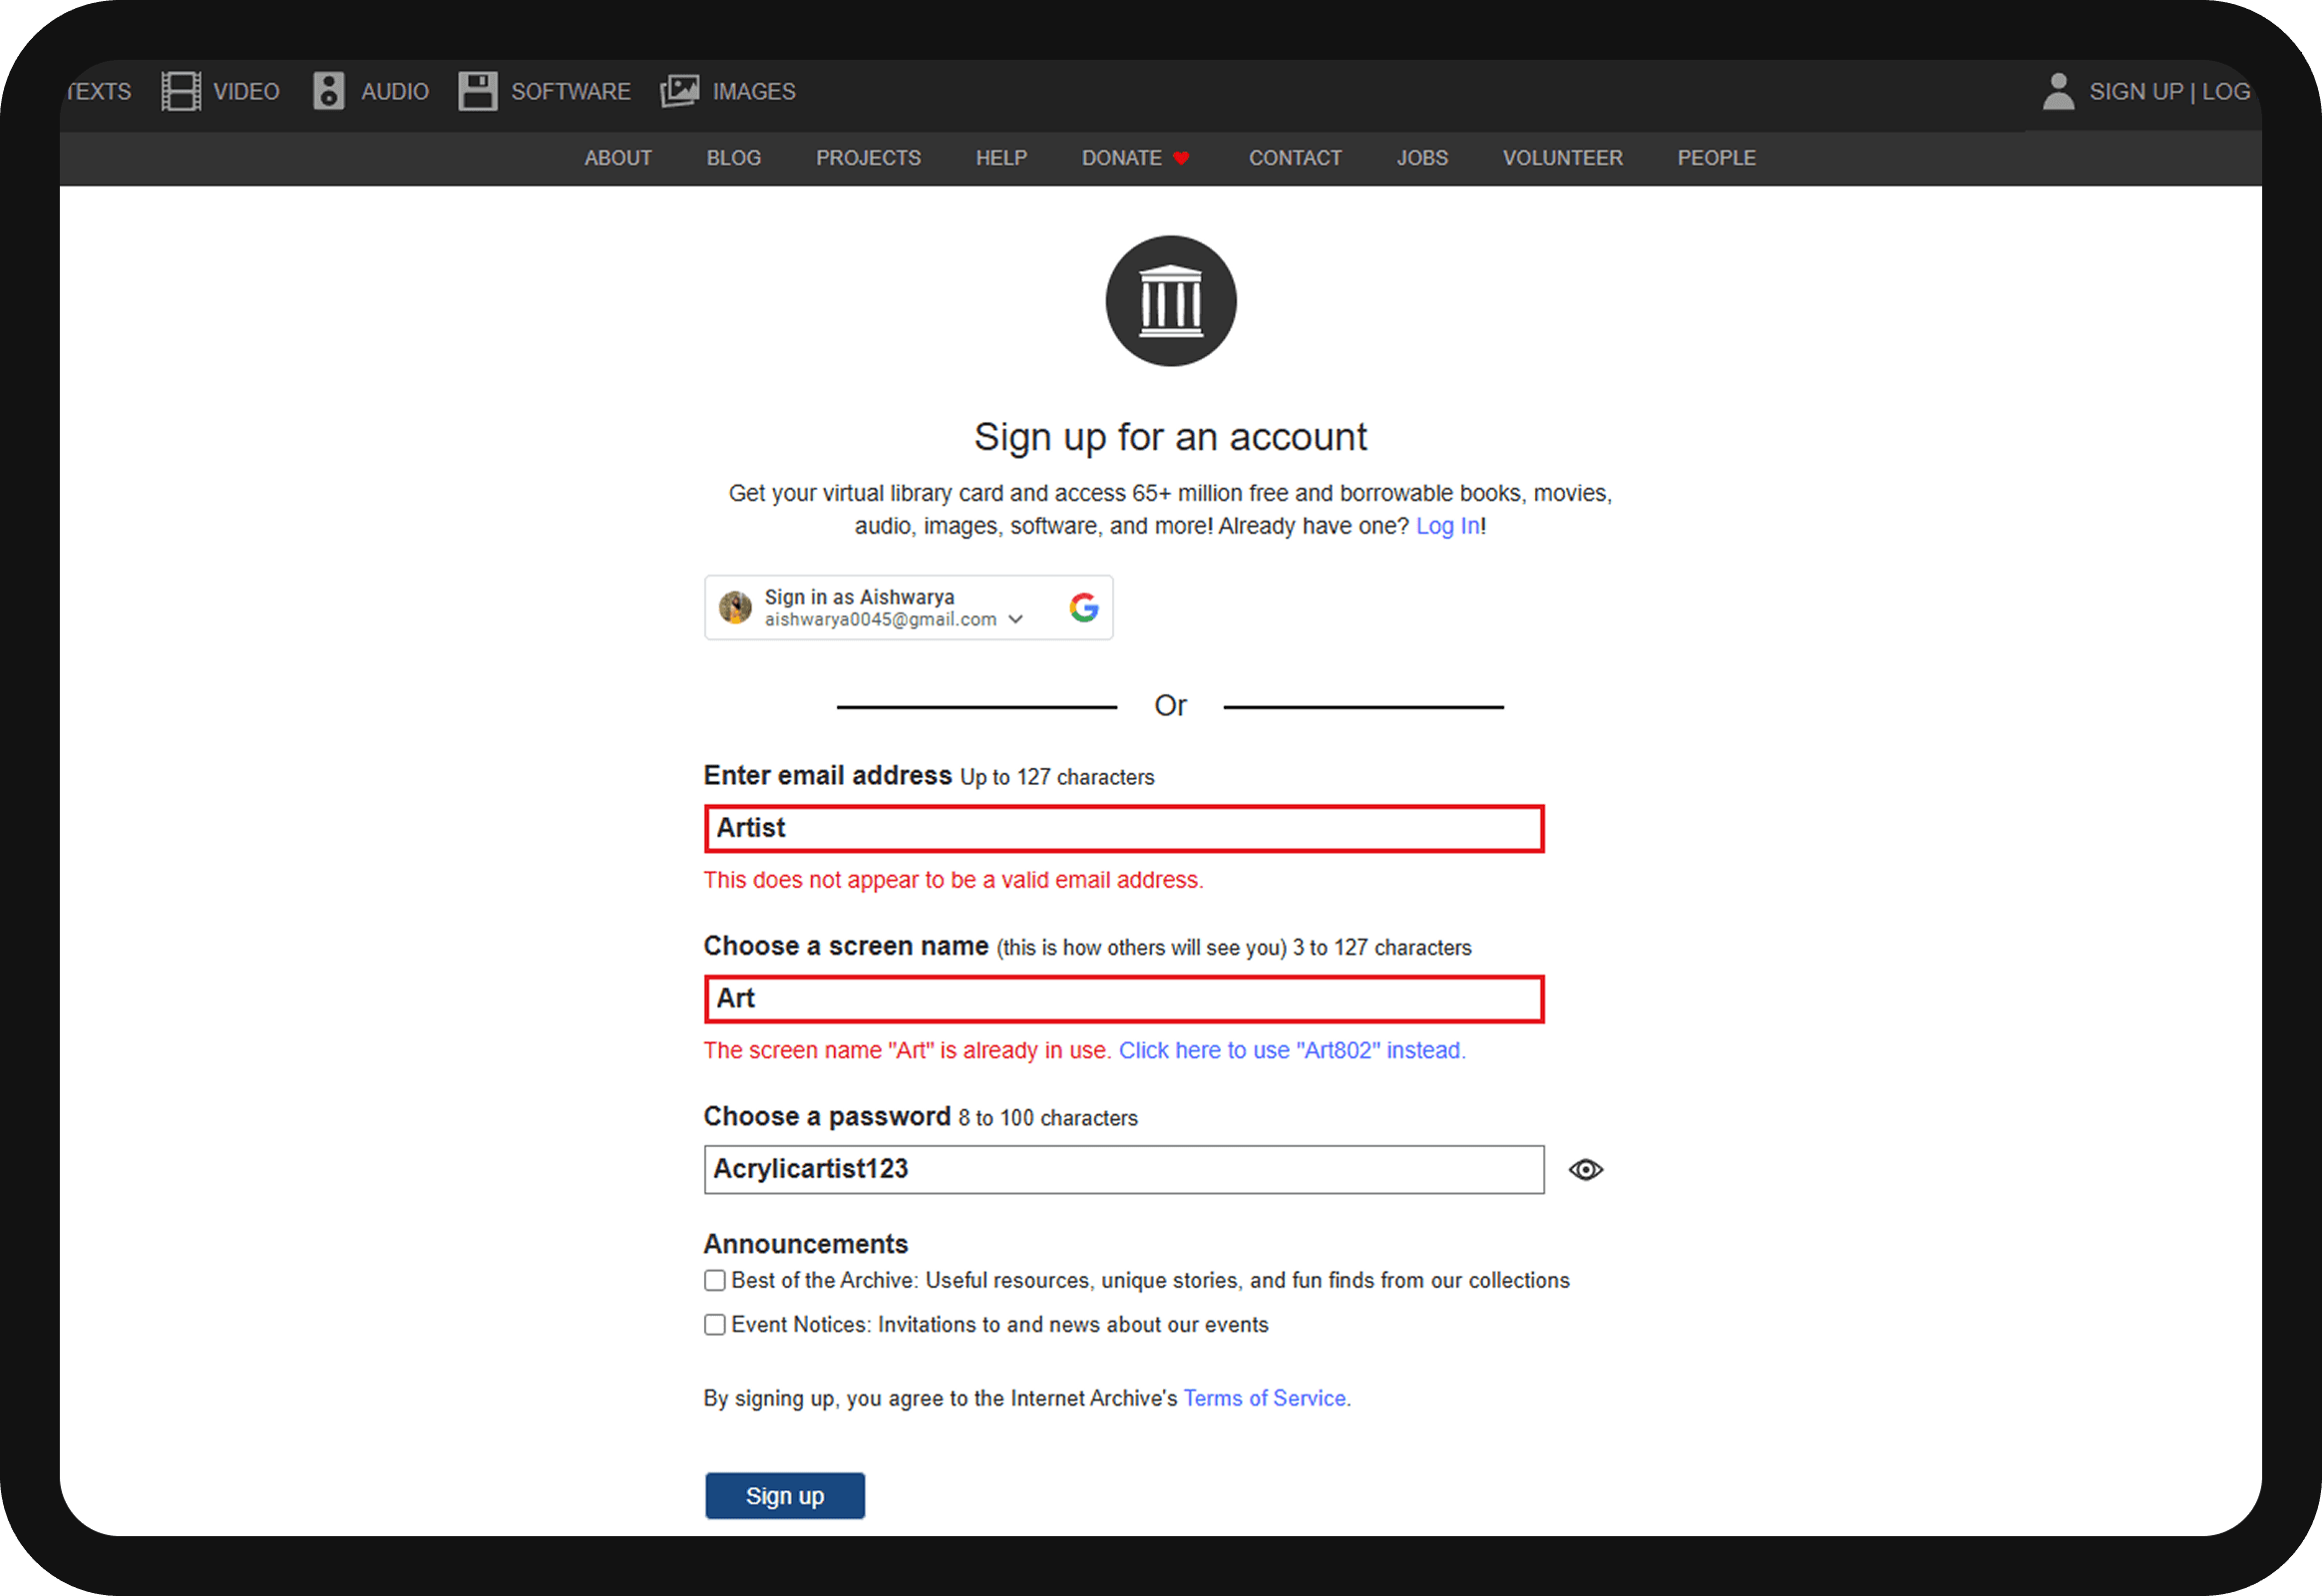Screen dimensions: 2322x1596
Task: Click the Enter email address label
Action: point(828,775)
